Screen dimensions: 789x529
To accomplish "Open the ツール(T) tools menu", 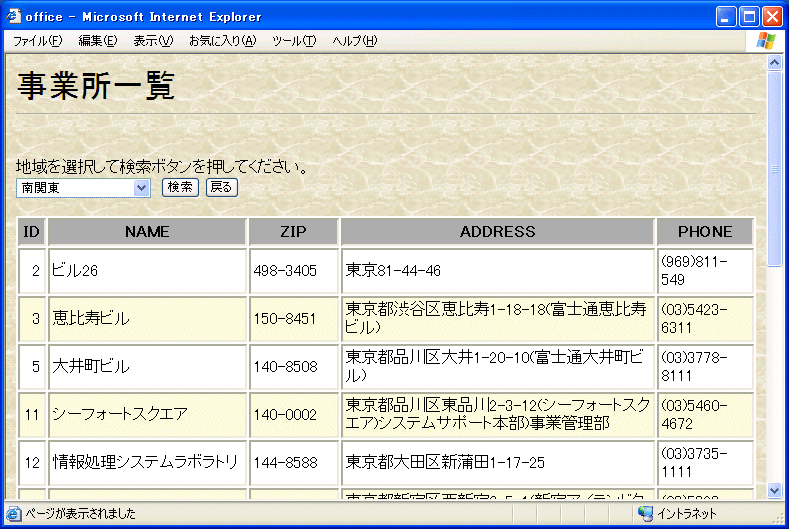I will 294,41.
